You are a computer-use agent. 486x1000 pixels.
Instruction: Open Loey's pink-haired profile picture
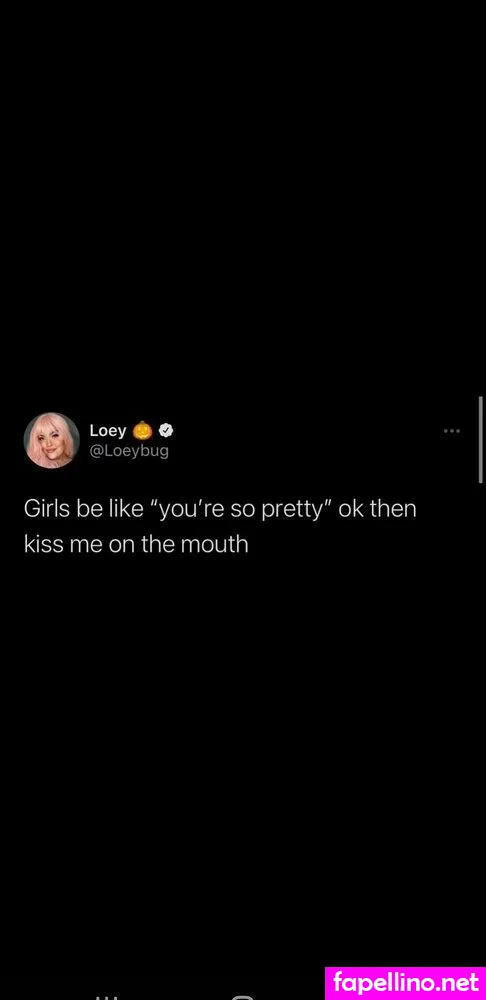click(51, 440)
